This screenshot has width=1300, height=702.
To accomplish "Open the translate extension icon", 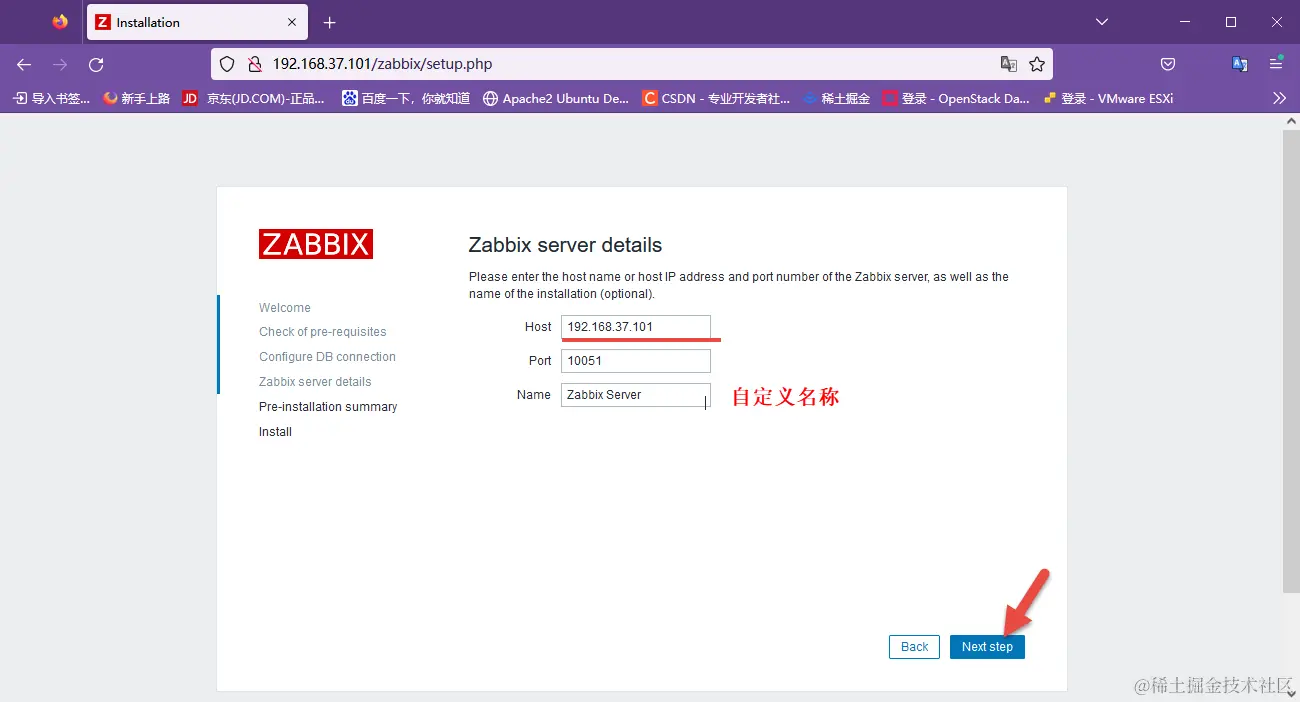I will [x=1240, y=63].
